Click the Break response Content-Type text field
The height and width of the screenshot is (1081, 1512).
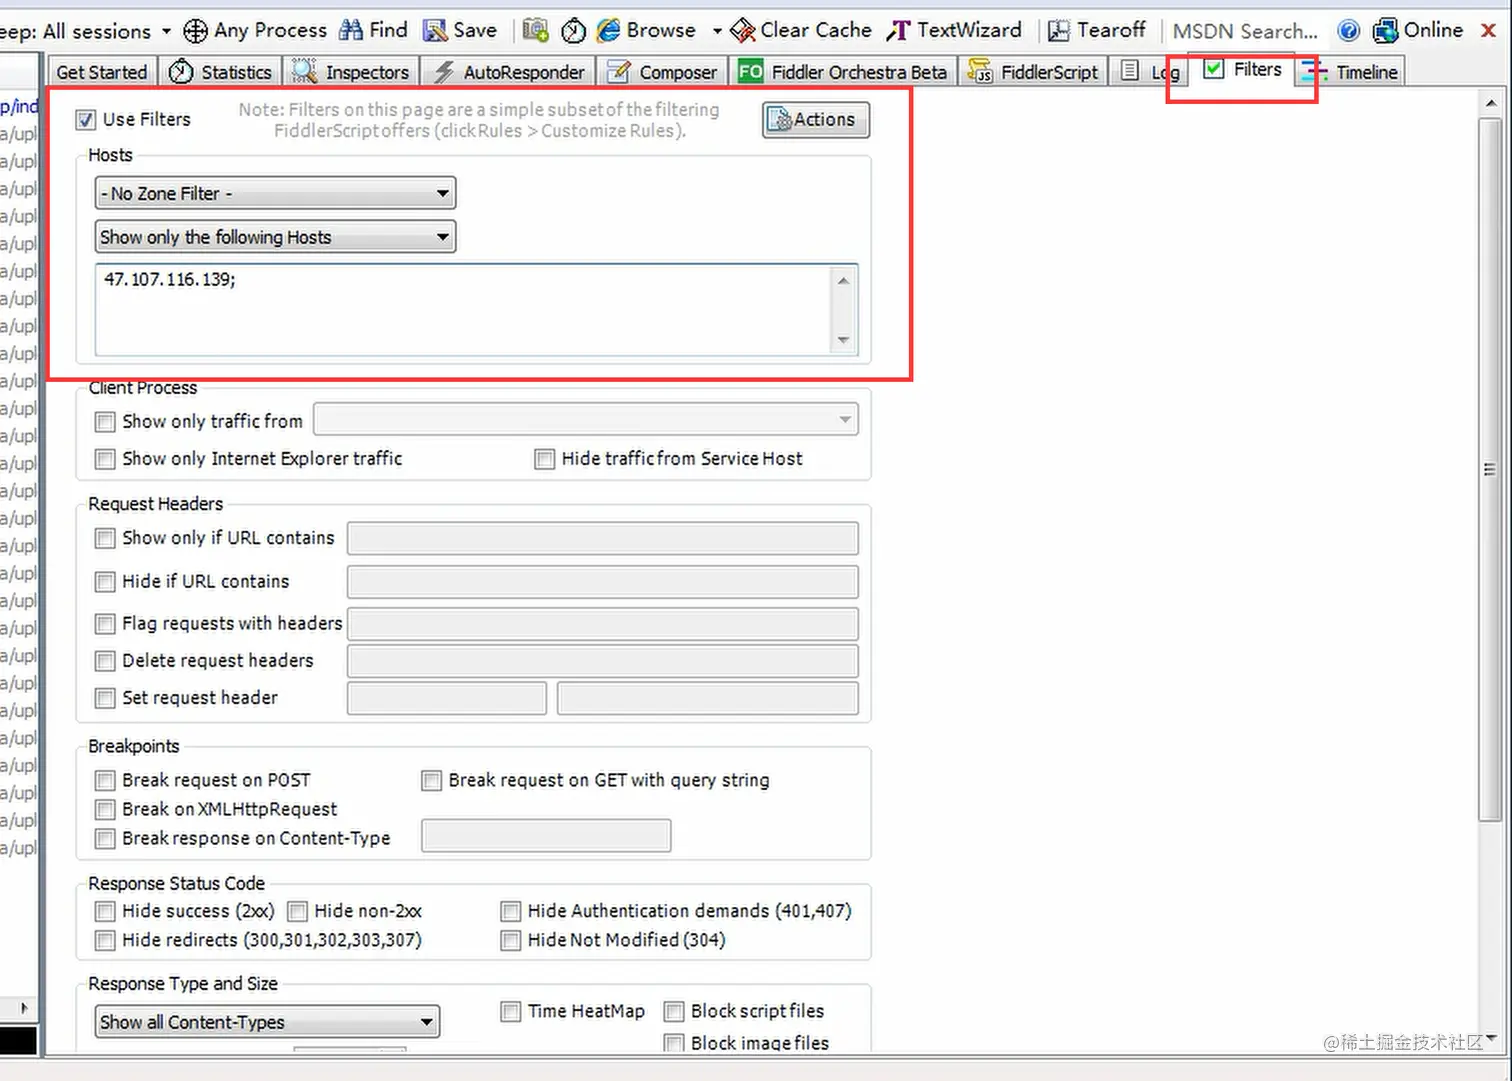tap(546, 836)
